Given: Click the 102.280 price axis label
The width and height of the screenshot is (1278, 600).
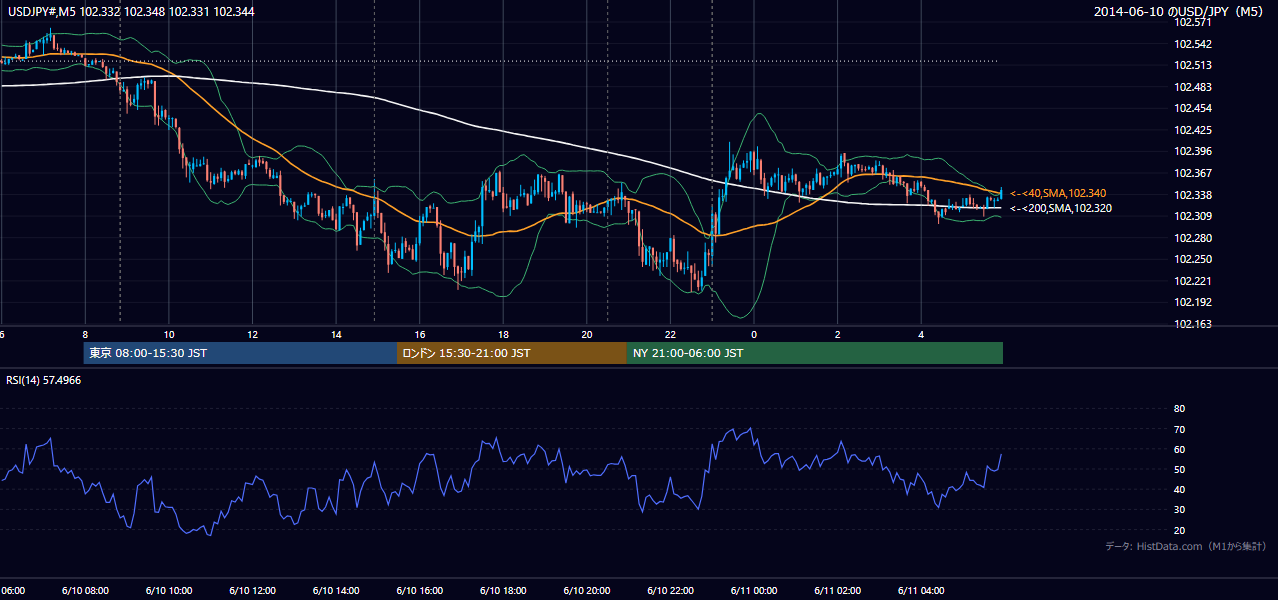Looking at the screenshot, I should click(x=1193, y=238).
